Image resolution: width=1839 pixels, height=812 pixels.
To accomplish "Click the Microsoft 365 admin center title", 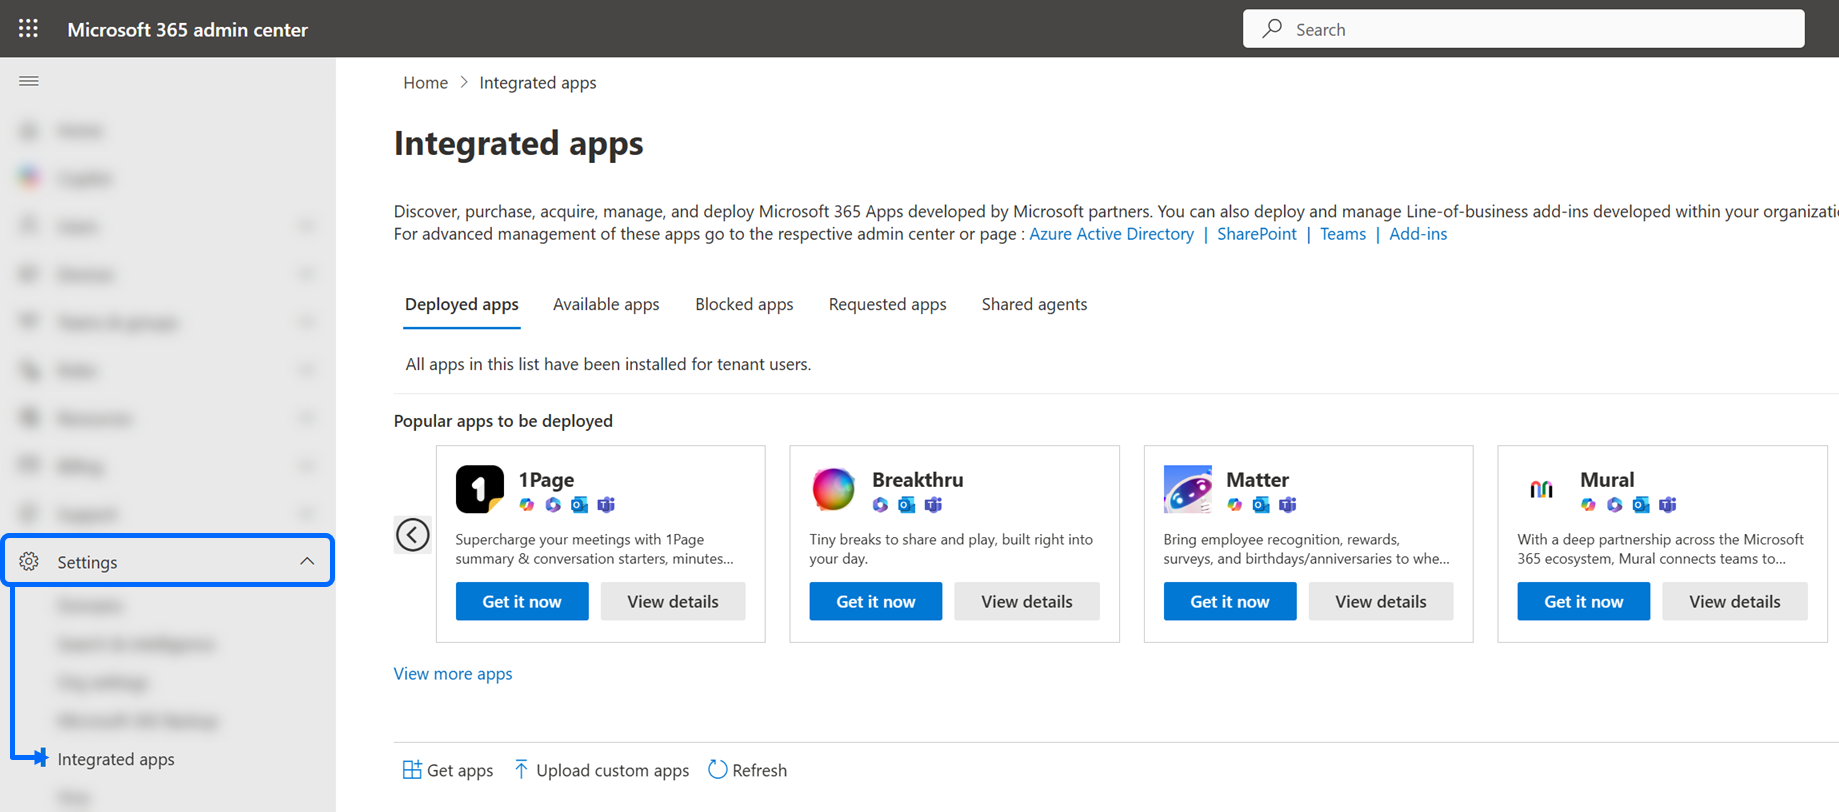I will (x=187, y=29).
